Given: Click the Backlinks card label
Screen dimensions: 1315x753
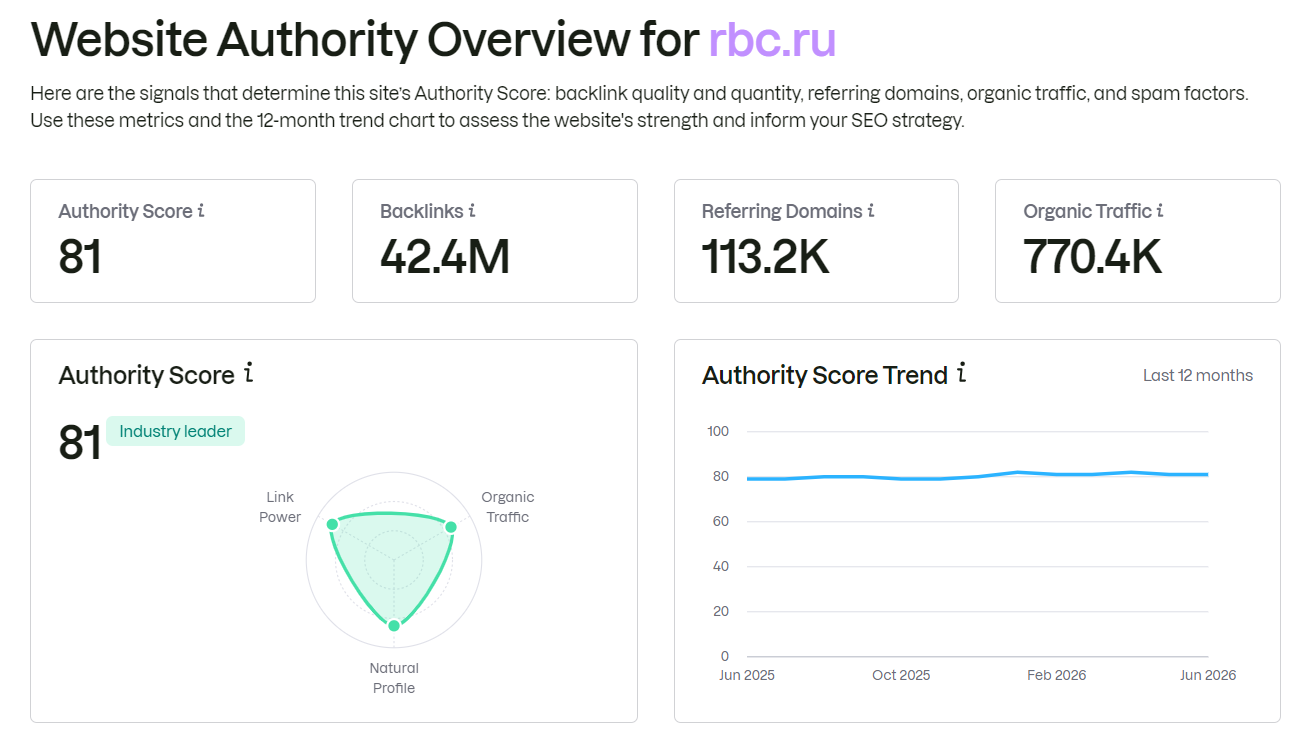Looking at the screenshot, I should [x=421, y=211].
